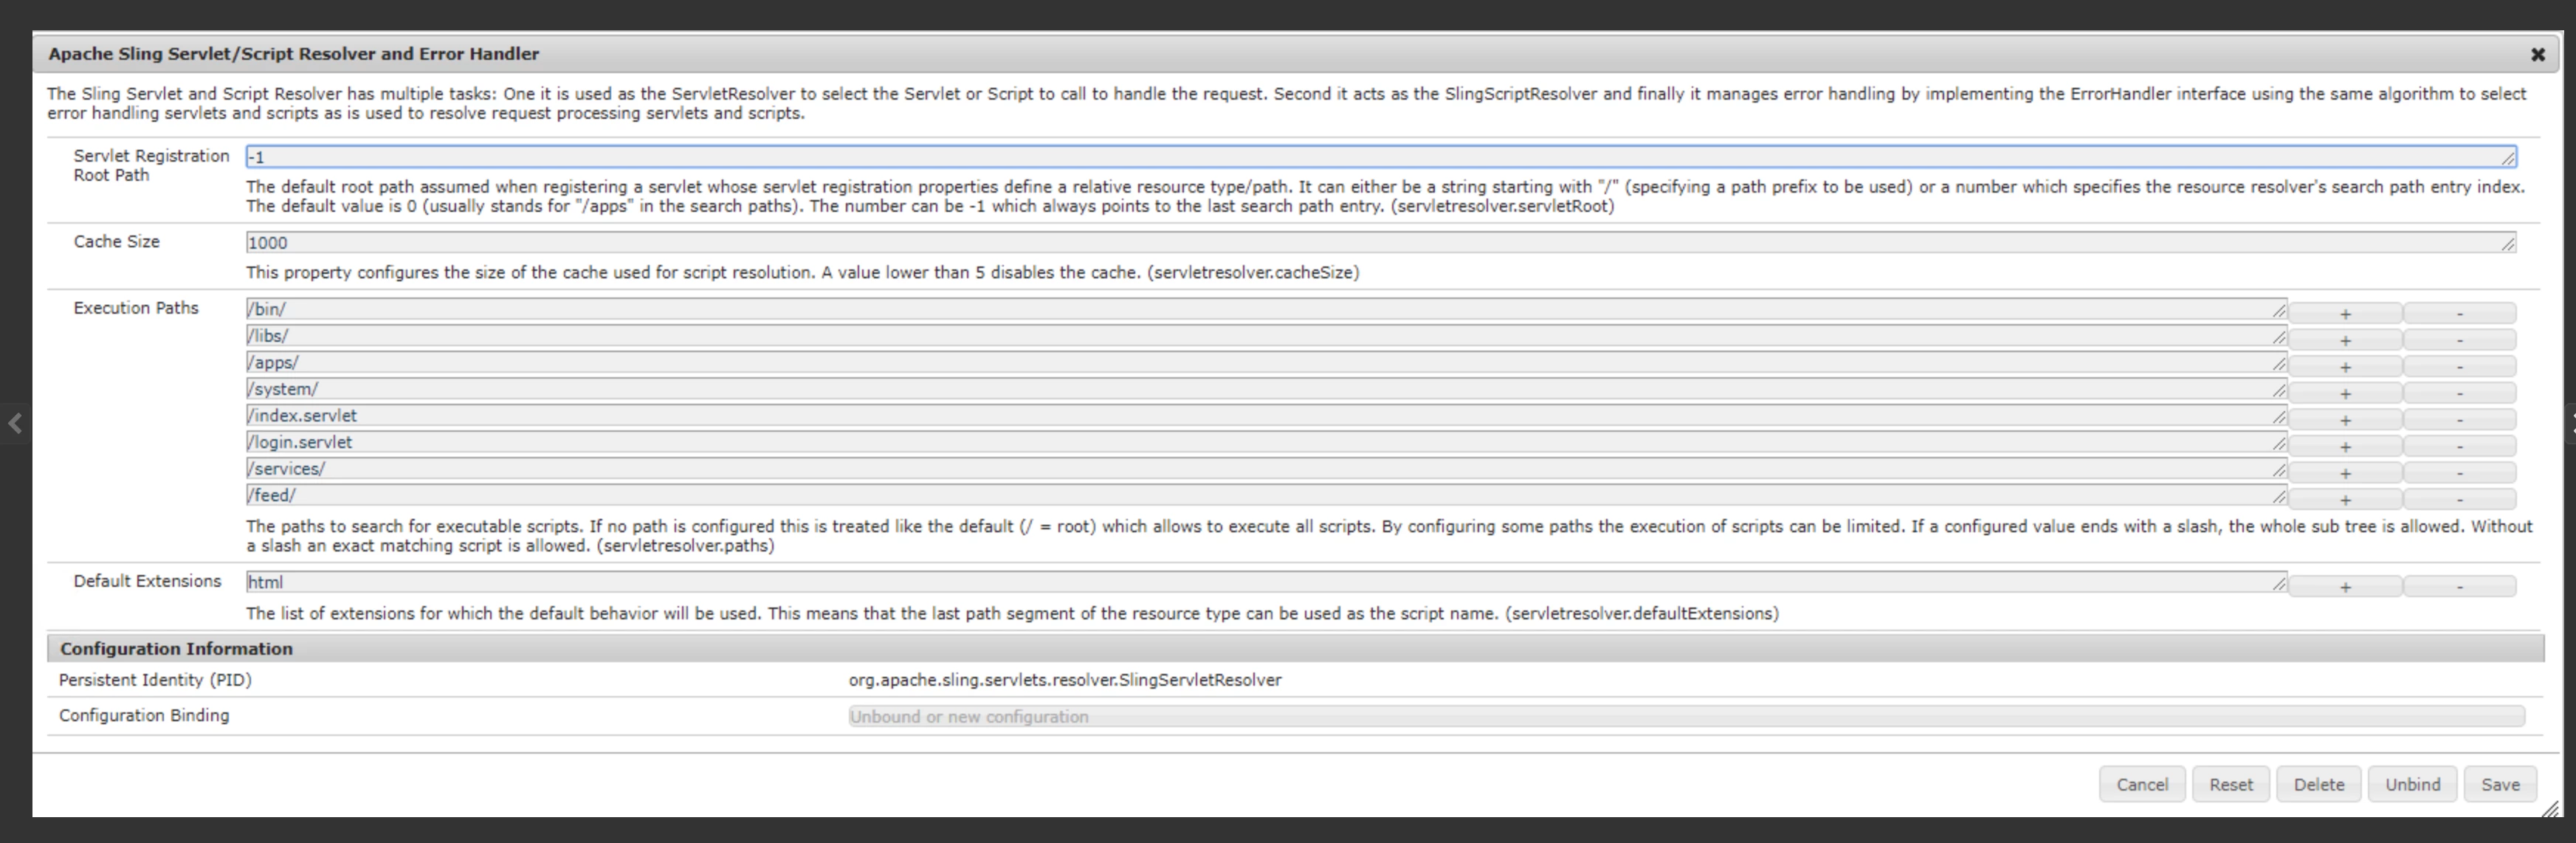
Task: Add entry after /apps/ execution path
Action: (2344, 367)
